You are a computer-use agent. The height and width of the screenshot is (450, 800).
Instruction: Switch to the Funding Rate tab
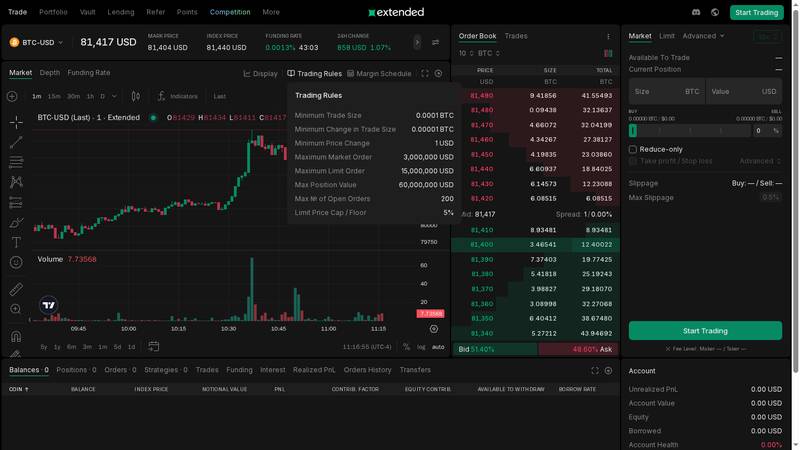coord(89,73)
